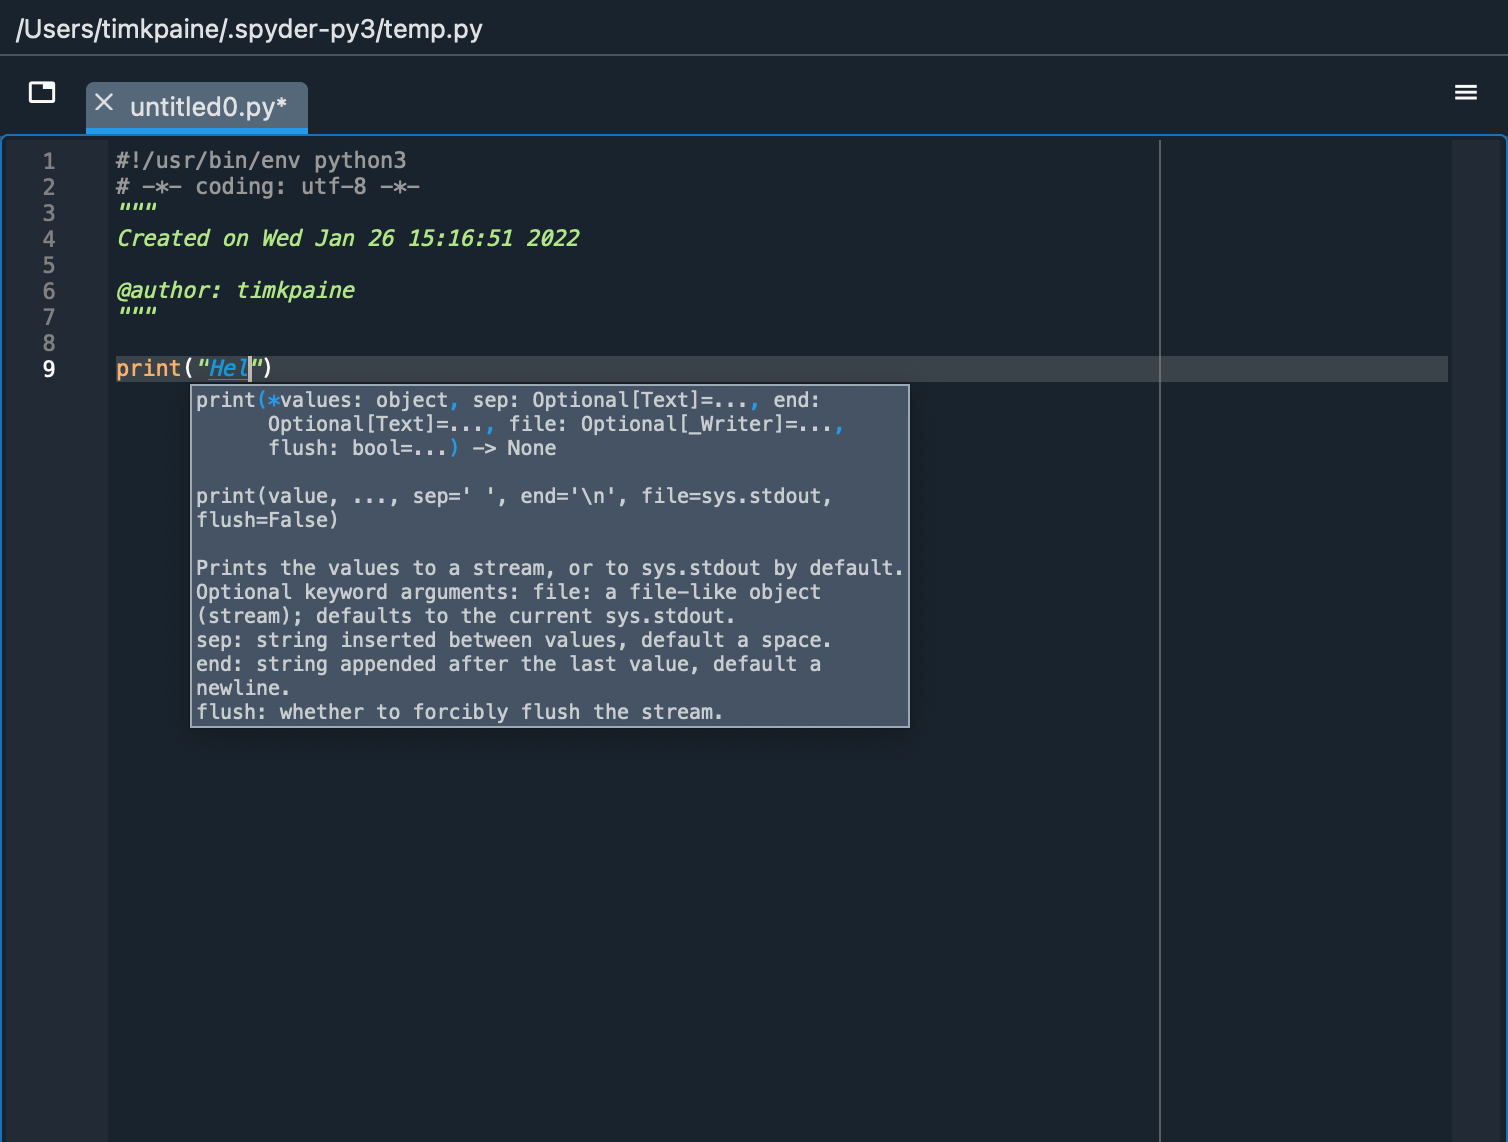
Task: Click line number 4 in the gutter
Action: [49, 239]
